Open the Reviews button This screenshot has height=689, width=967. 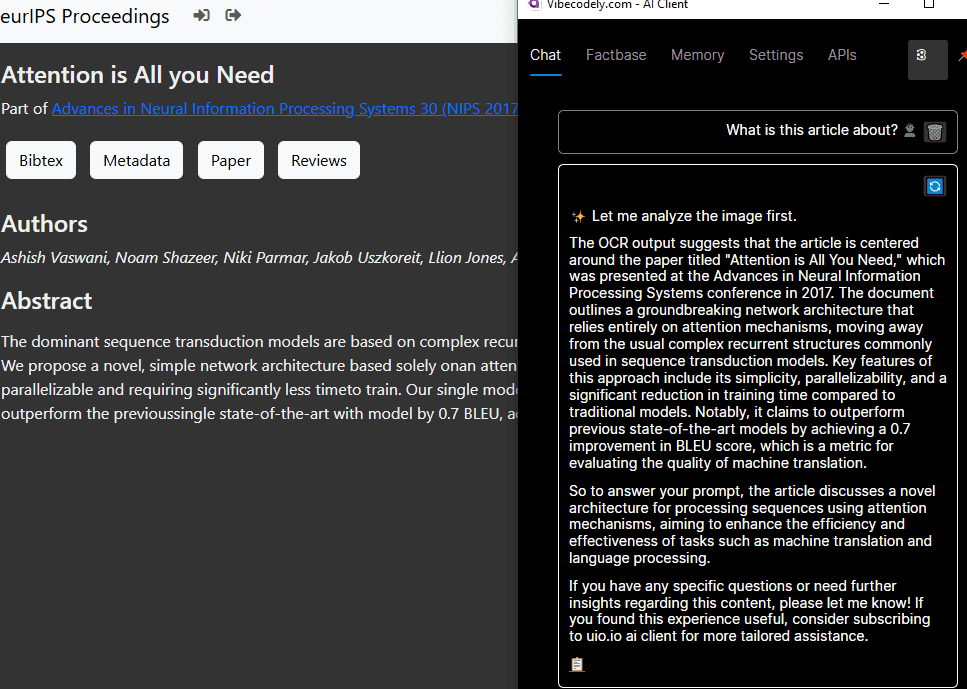pos(319,160)
